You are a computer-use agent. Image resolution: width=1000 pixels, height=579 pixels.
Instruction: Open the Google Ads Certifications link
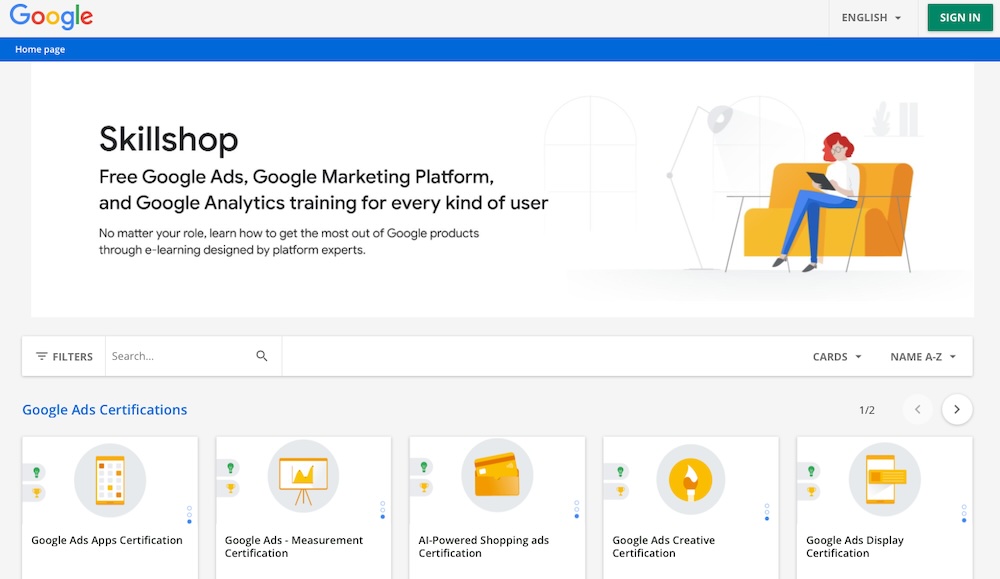[x=105, y=410]
